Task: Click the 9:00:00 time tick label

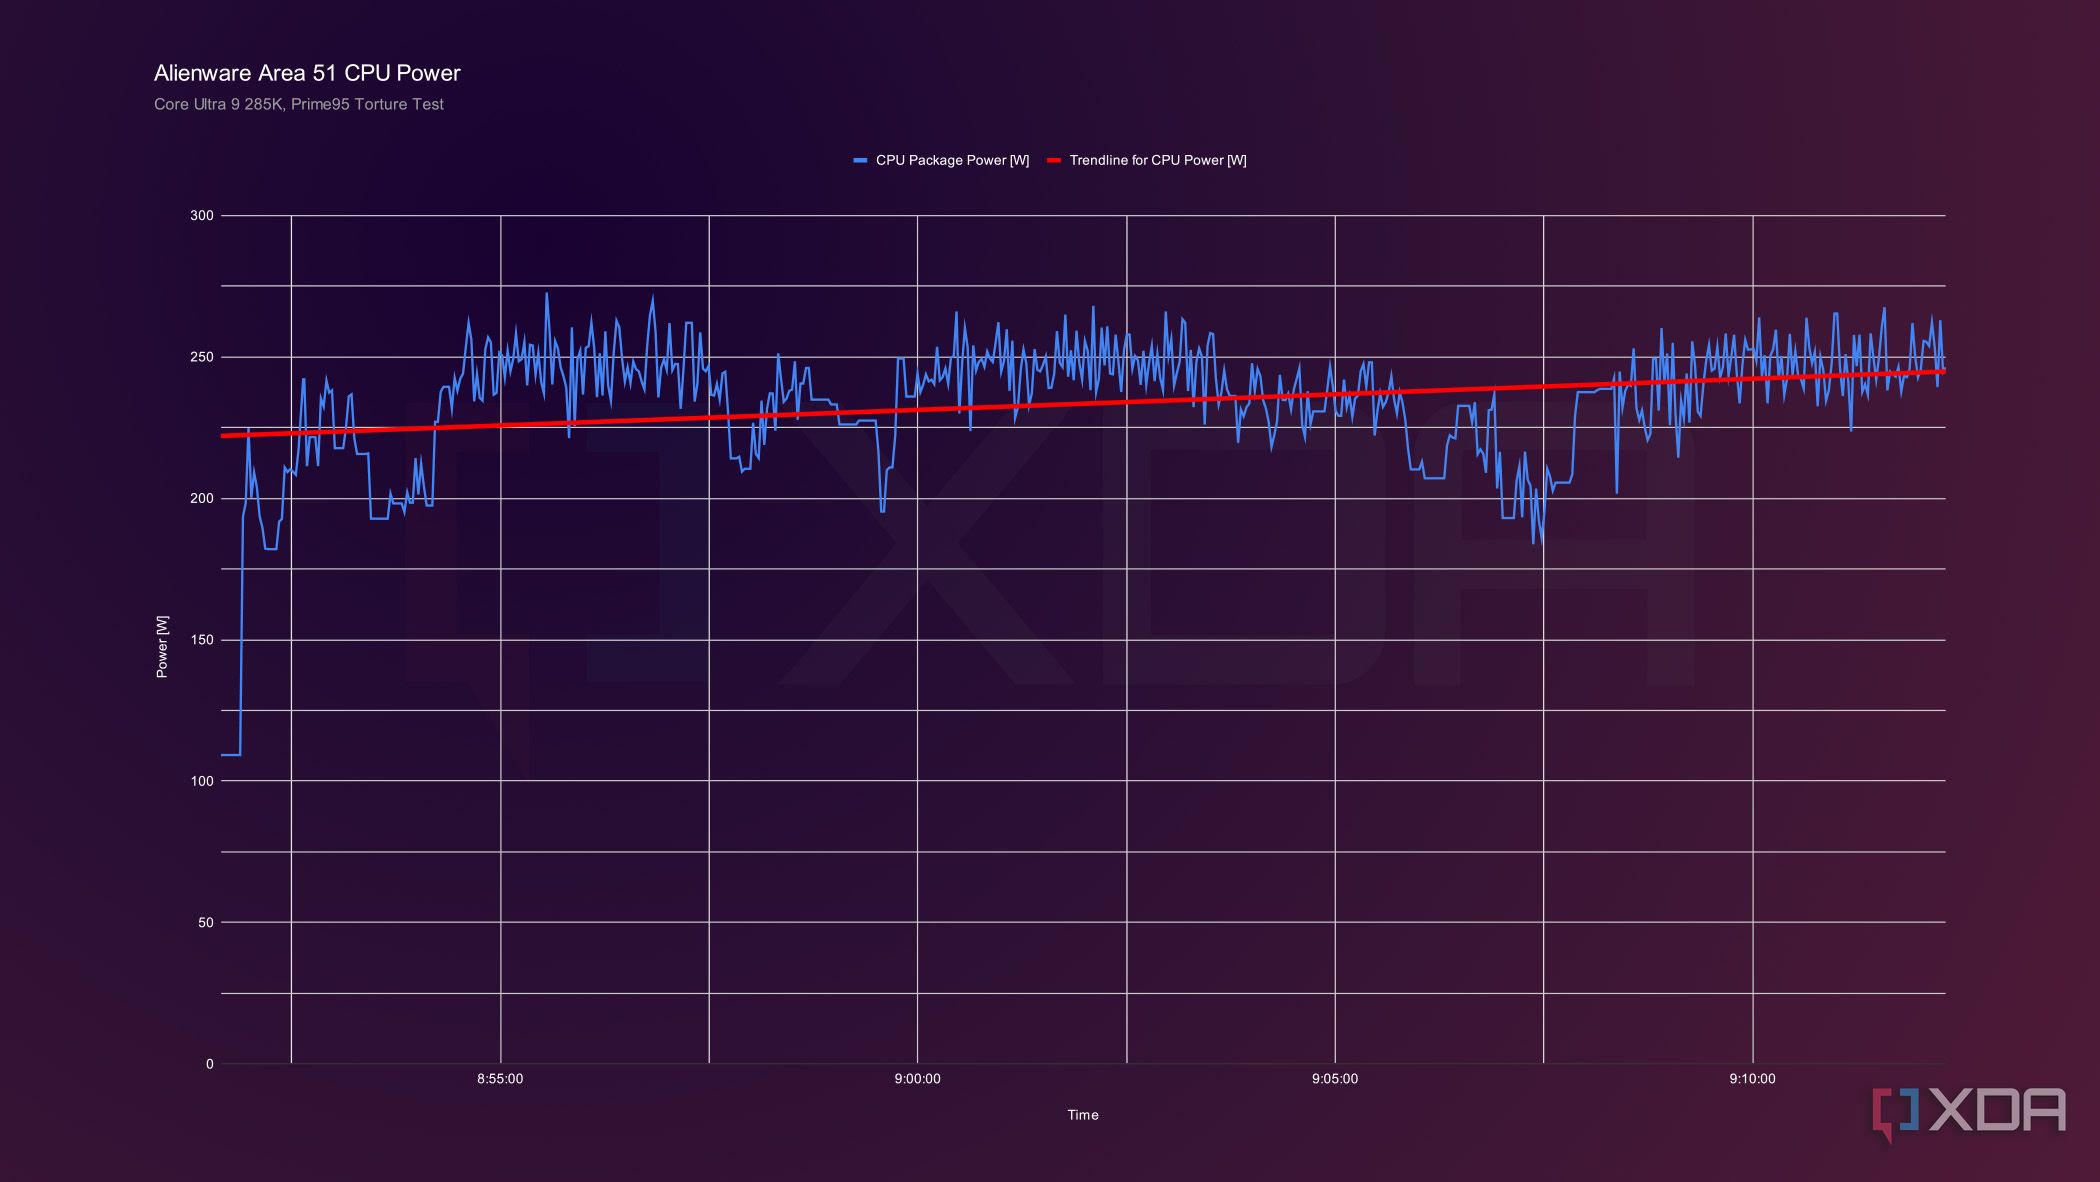Action: click(917, 1079)
